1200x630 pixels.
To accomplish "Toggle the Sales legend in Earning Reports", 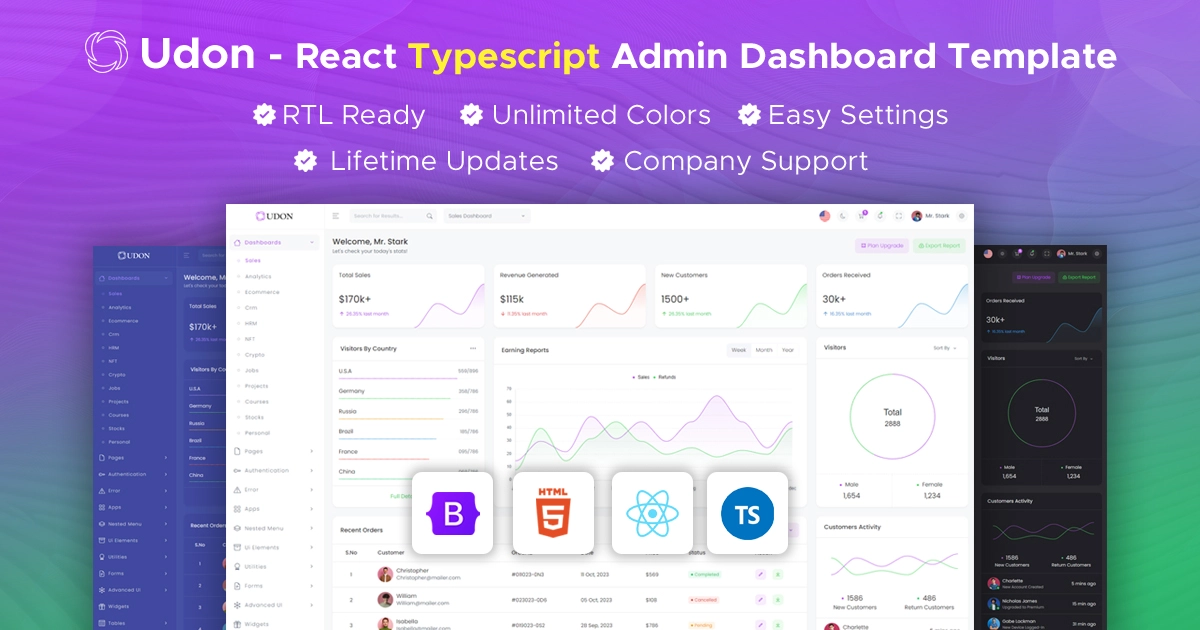I will click(x=641, y=377).
